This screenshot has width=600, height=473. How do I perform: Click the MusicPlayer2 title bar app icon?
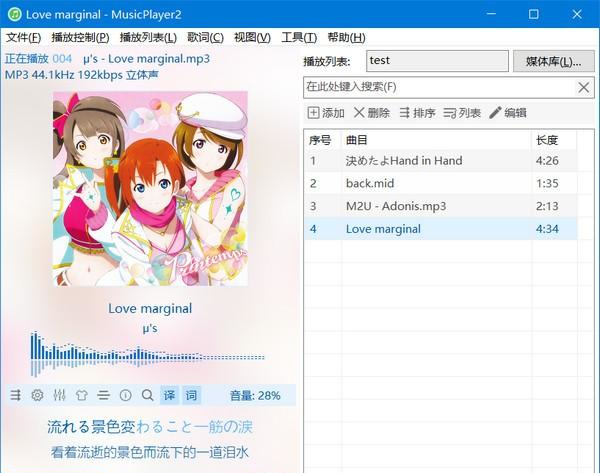click(x=15, y=14)
